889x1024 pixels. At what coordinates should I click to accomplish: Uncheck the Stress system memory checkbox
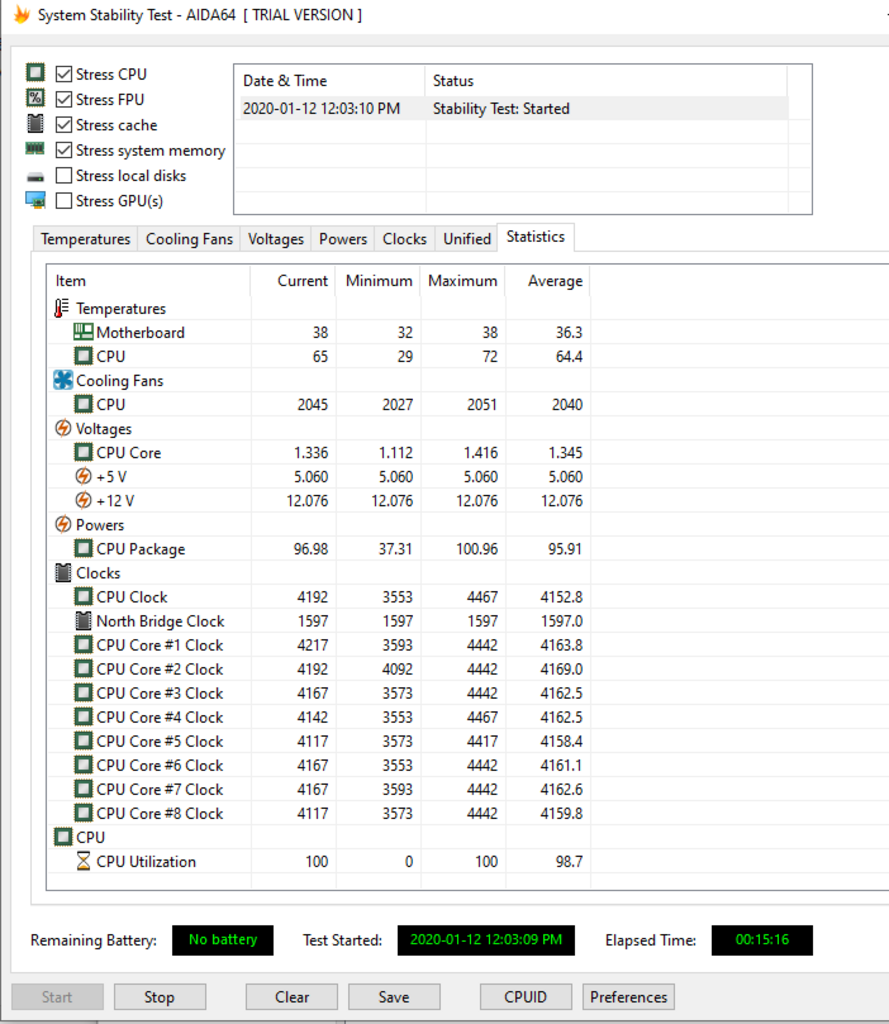point(63,150)
